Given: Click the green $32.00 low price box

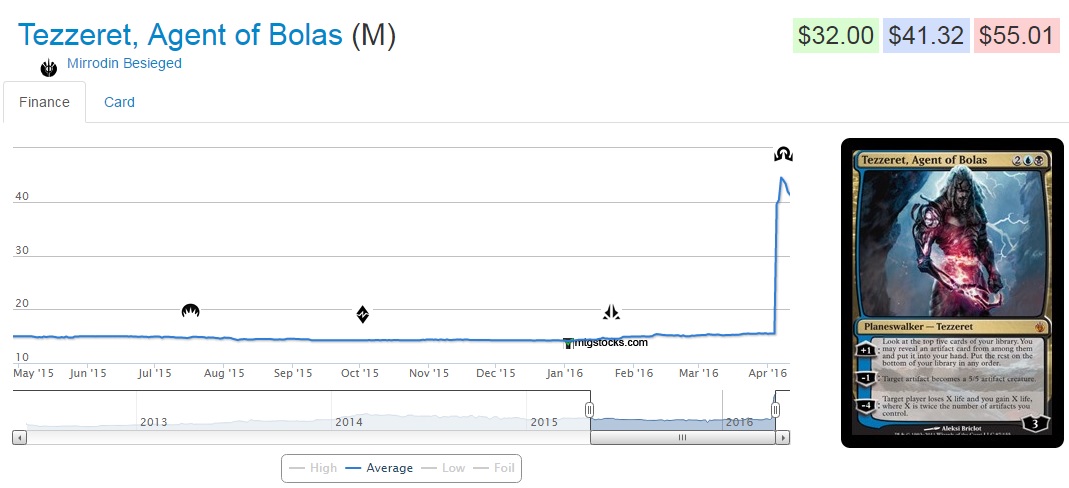Looking at the screenshot, I should [x=835, y=36].
